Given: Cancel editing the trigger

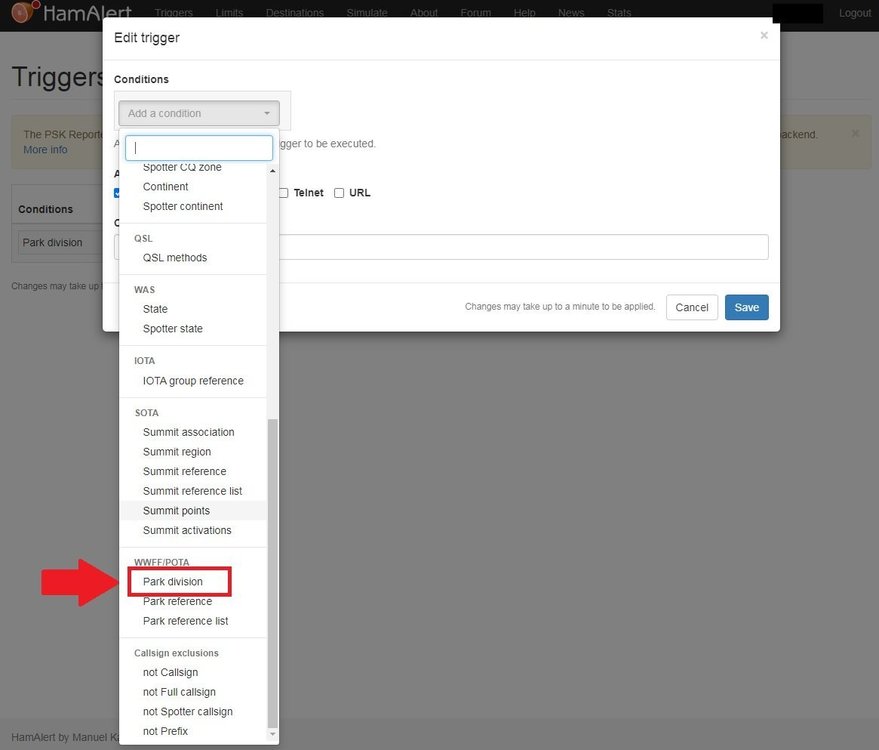Looking at the screenshot, I should click(x=691, y=308).
